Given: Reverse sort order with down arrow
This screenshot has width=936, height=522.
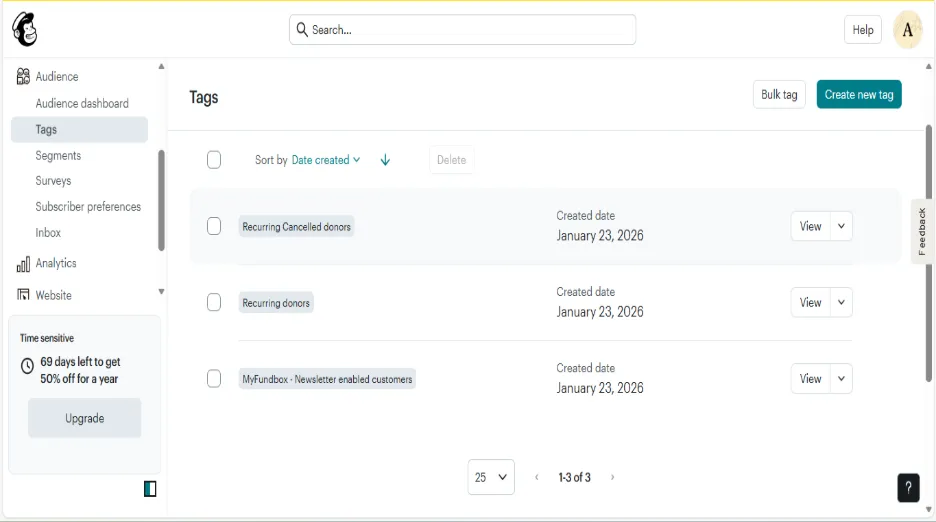Looking at the screenshot, I should coord(385,159).
